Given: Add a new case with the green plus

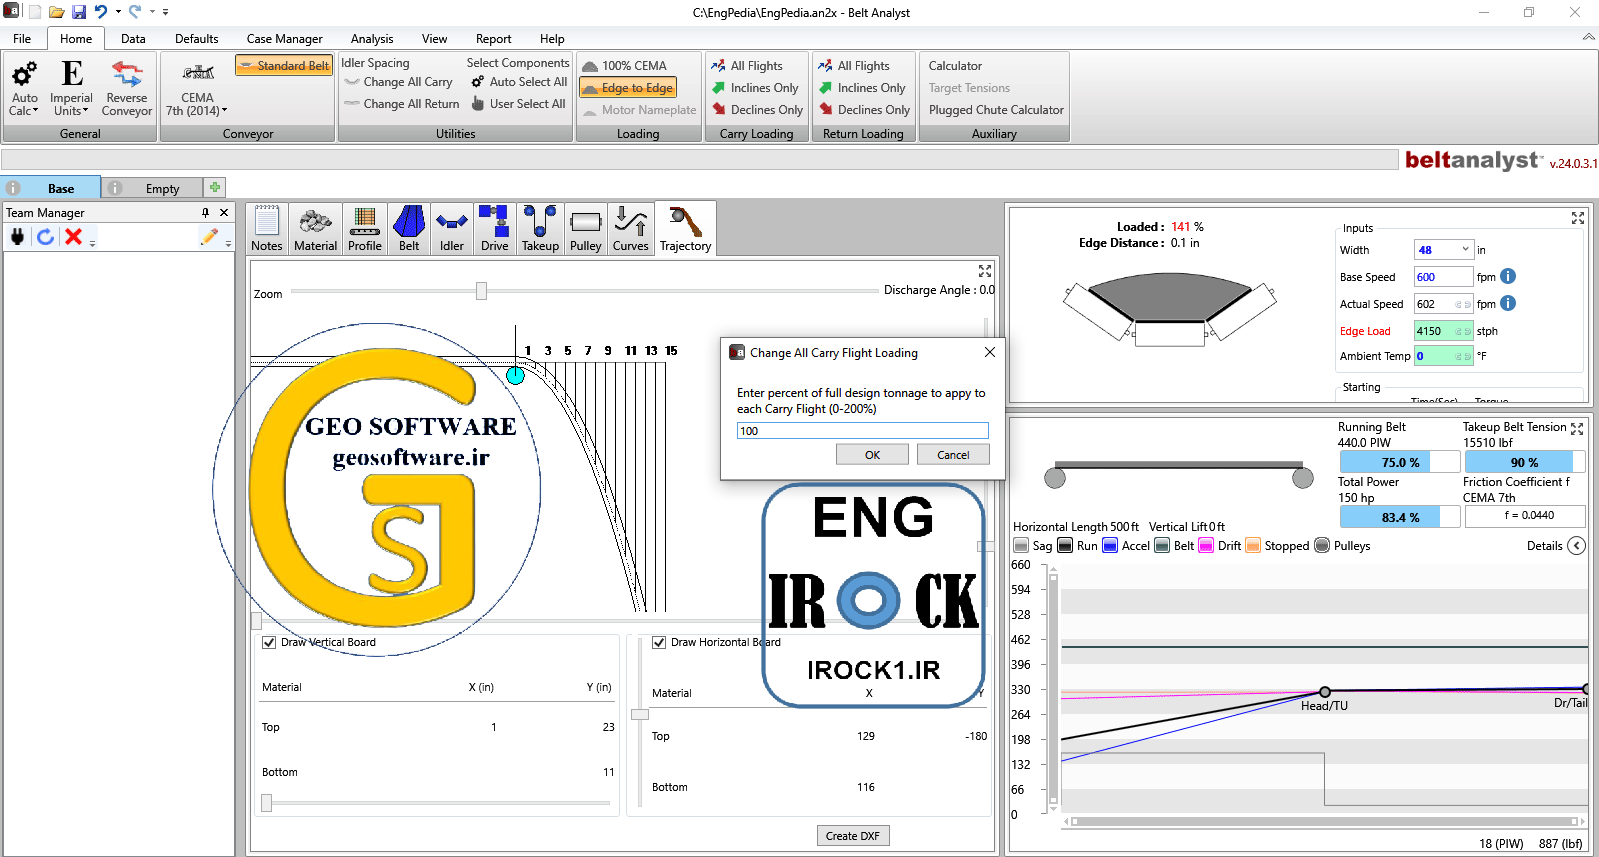Looking at the screenshot, I should coord(214,187).
